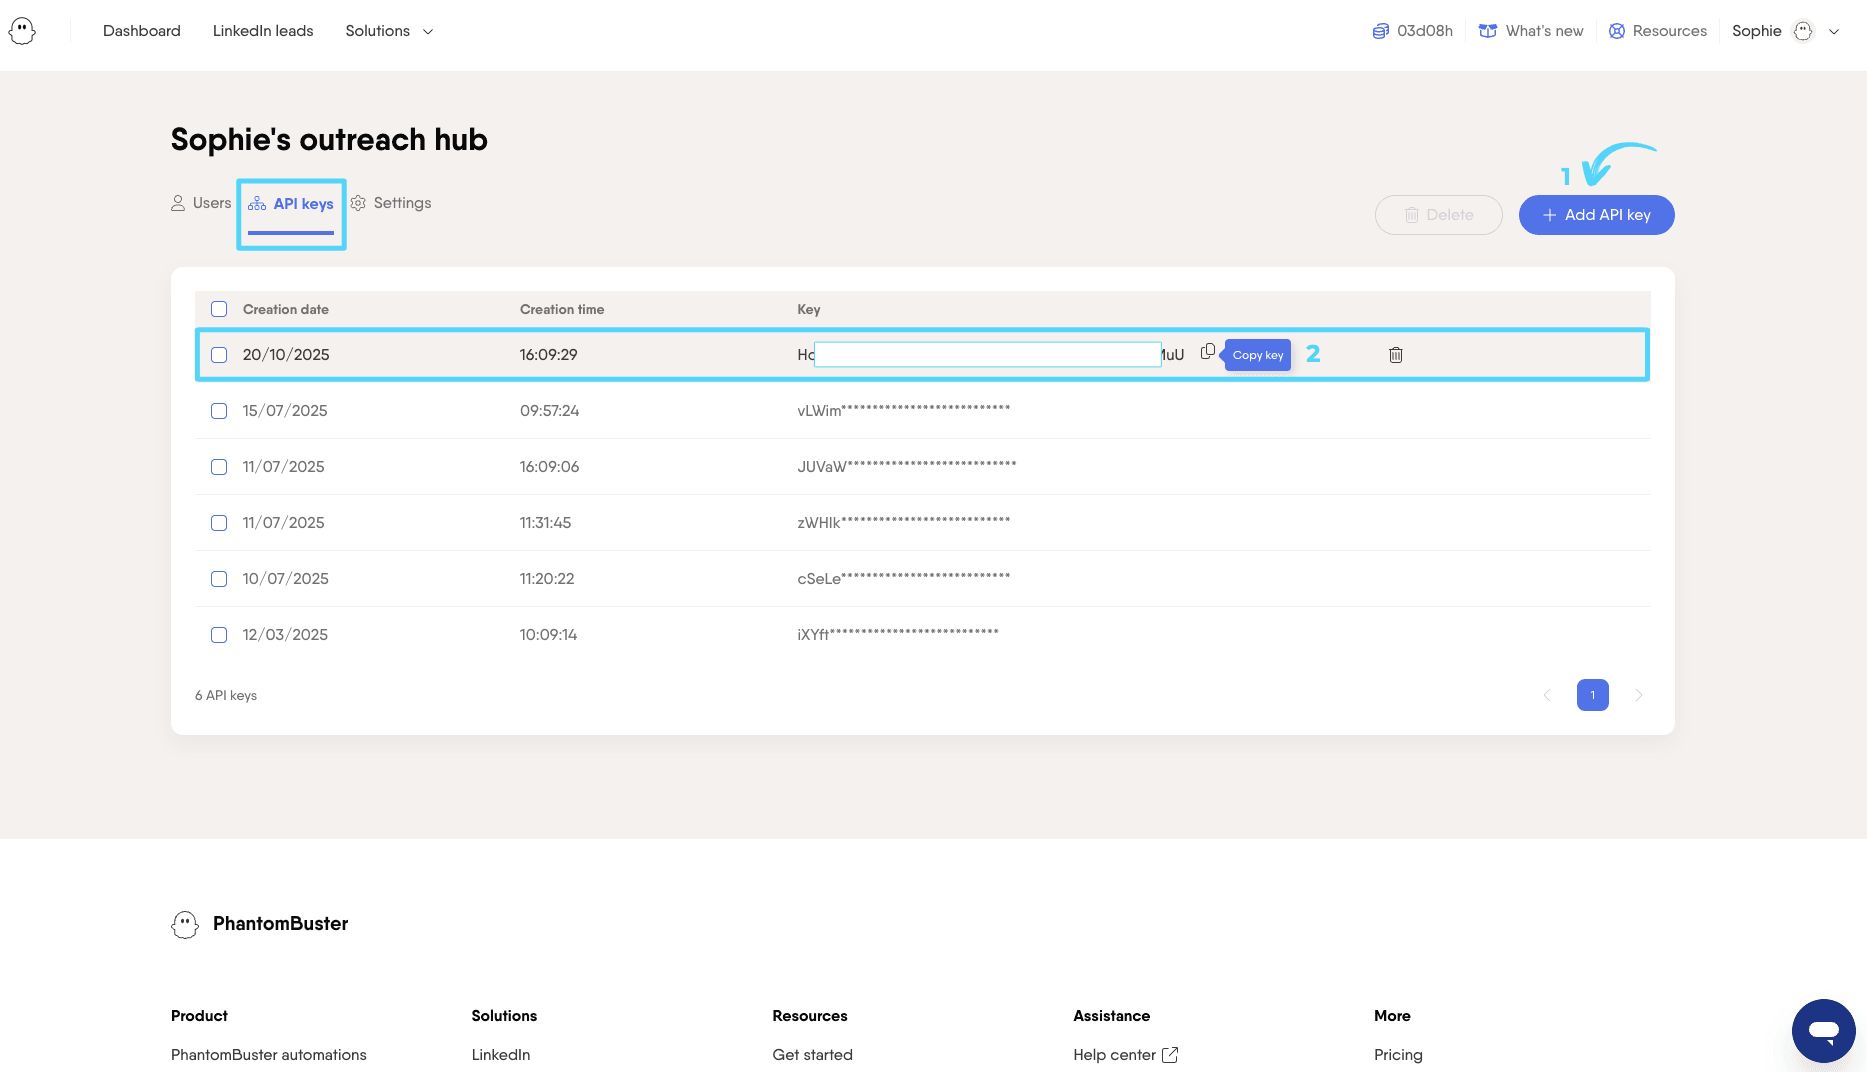The width and height of the screenshot is (1867, 1072).
Task: Click the iXYft masked key text
Action: click(897, 634)
